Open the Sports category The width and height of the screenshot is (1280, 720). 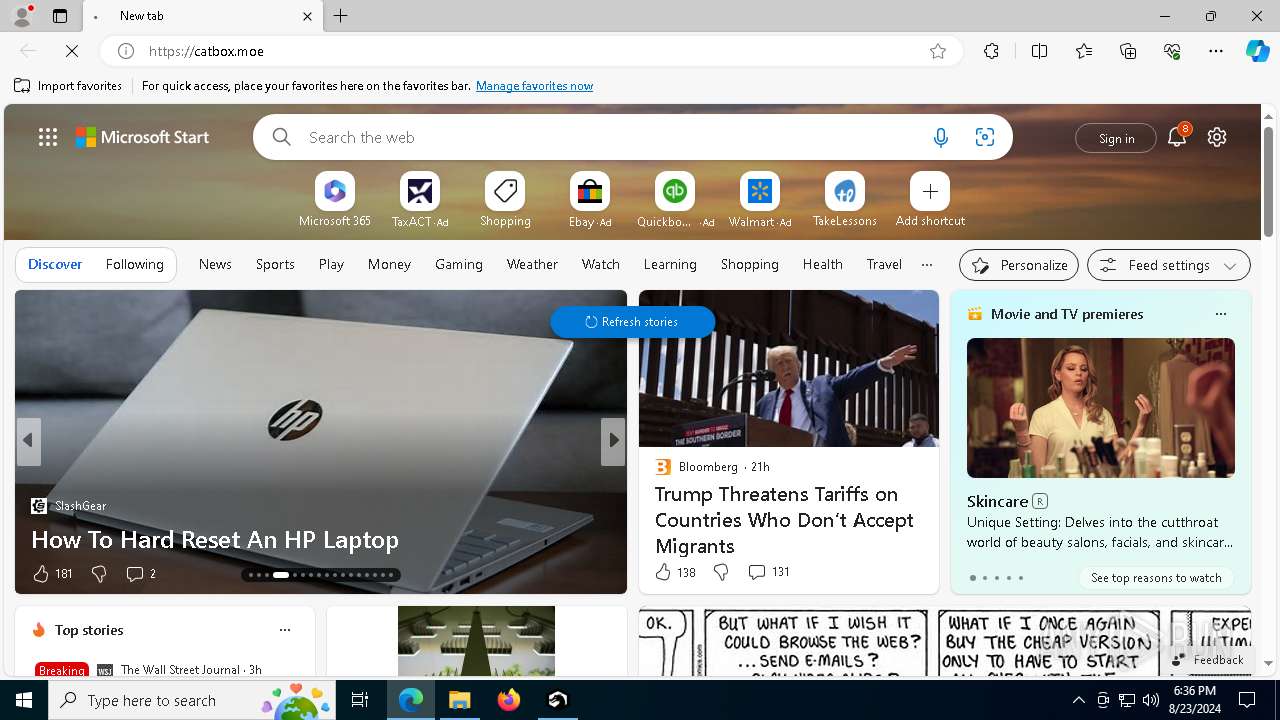tap(275, 264)
